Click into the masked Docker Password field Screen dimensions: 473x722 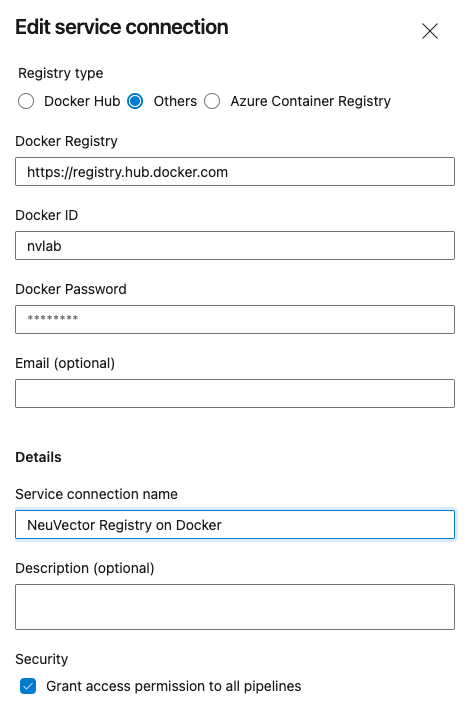pos(235,320)
